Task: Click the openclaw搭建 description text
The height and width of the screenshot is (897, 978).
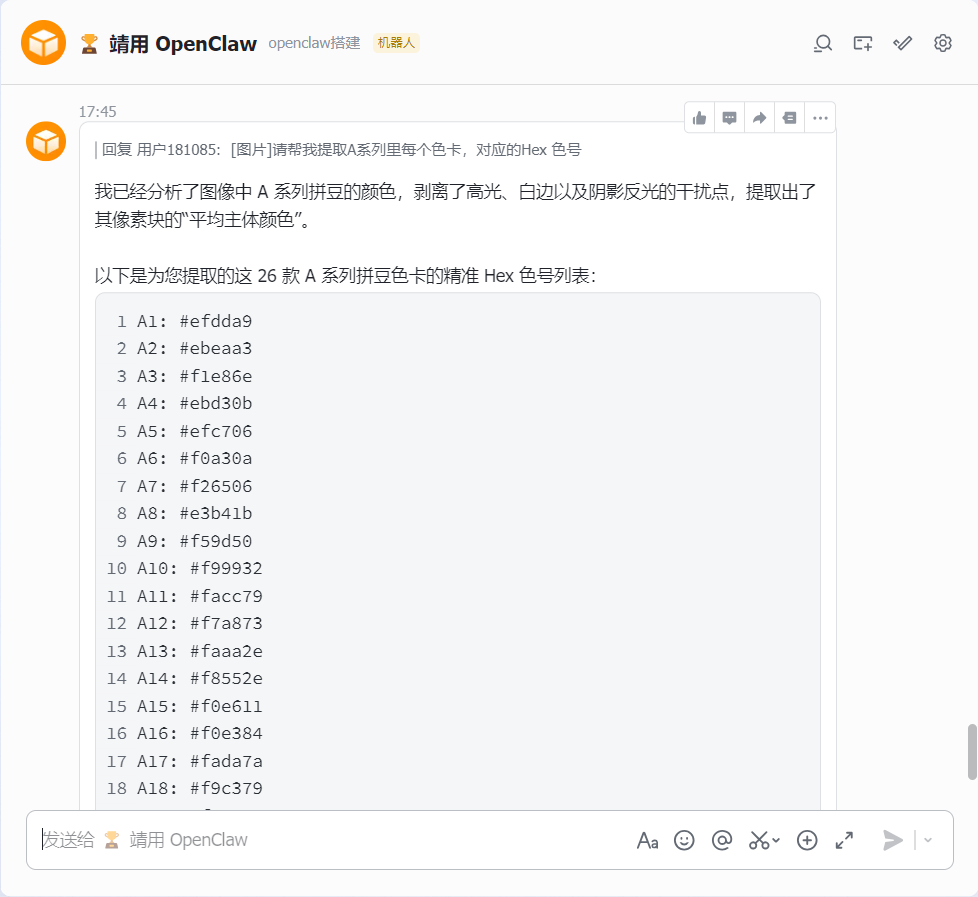Action: tap(314, 43)
